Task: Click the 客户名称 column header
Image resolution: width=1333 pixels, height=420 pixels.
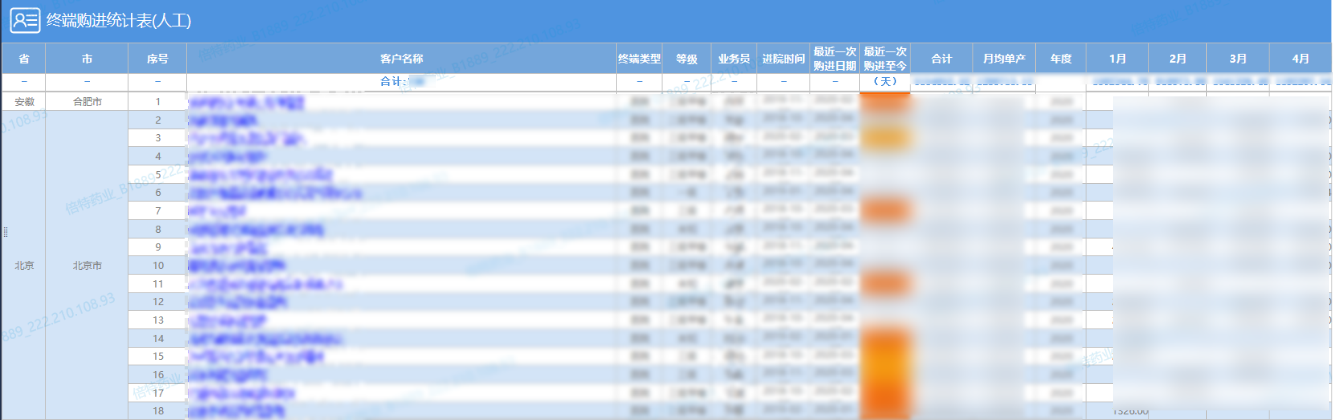Action: pyautogui.click(x=401, y=59)
